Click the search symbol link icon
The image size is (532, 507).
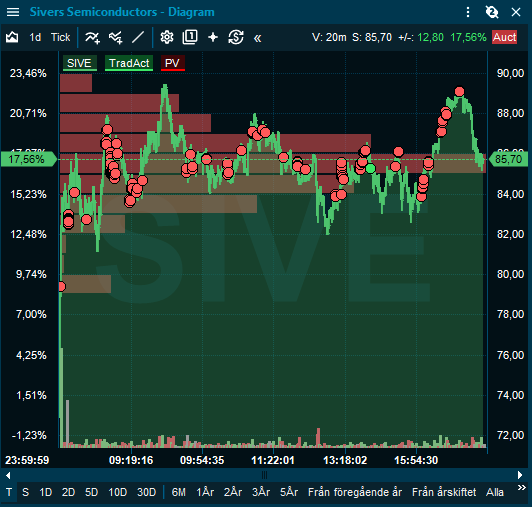coord(492,12)
